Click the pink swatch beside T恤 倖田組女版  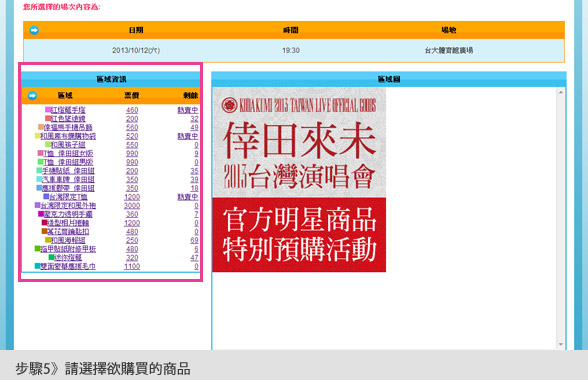40,153
